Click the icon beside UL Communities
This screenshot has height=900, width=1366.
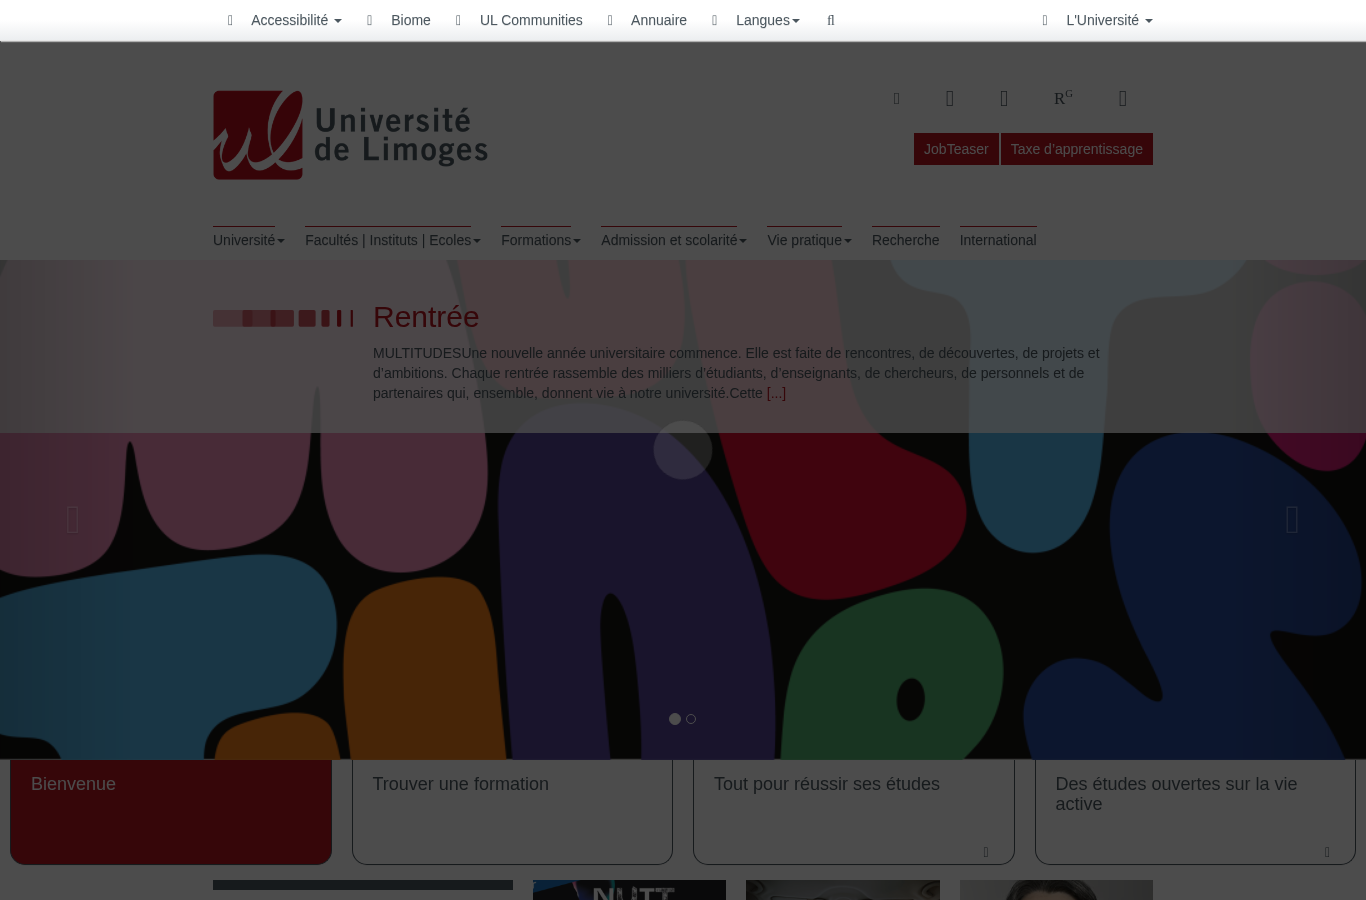pos(458,20)
